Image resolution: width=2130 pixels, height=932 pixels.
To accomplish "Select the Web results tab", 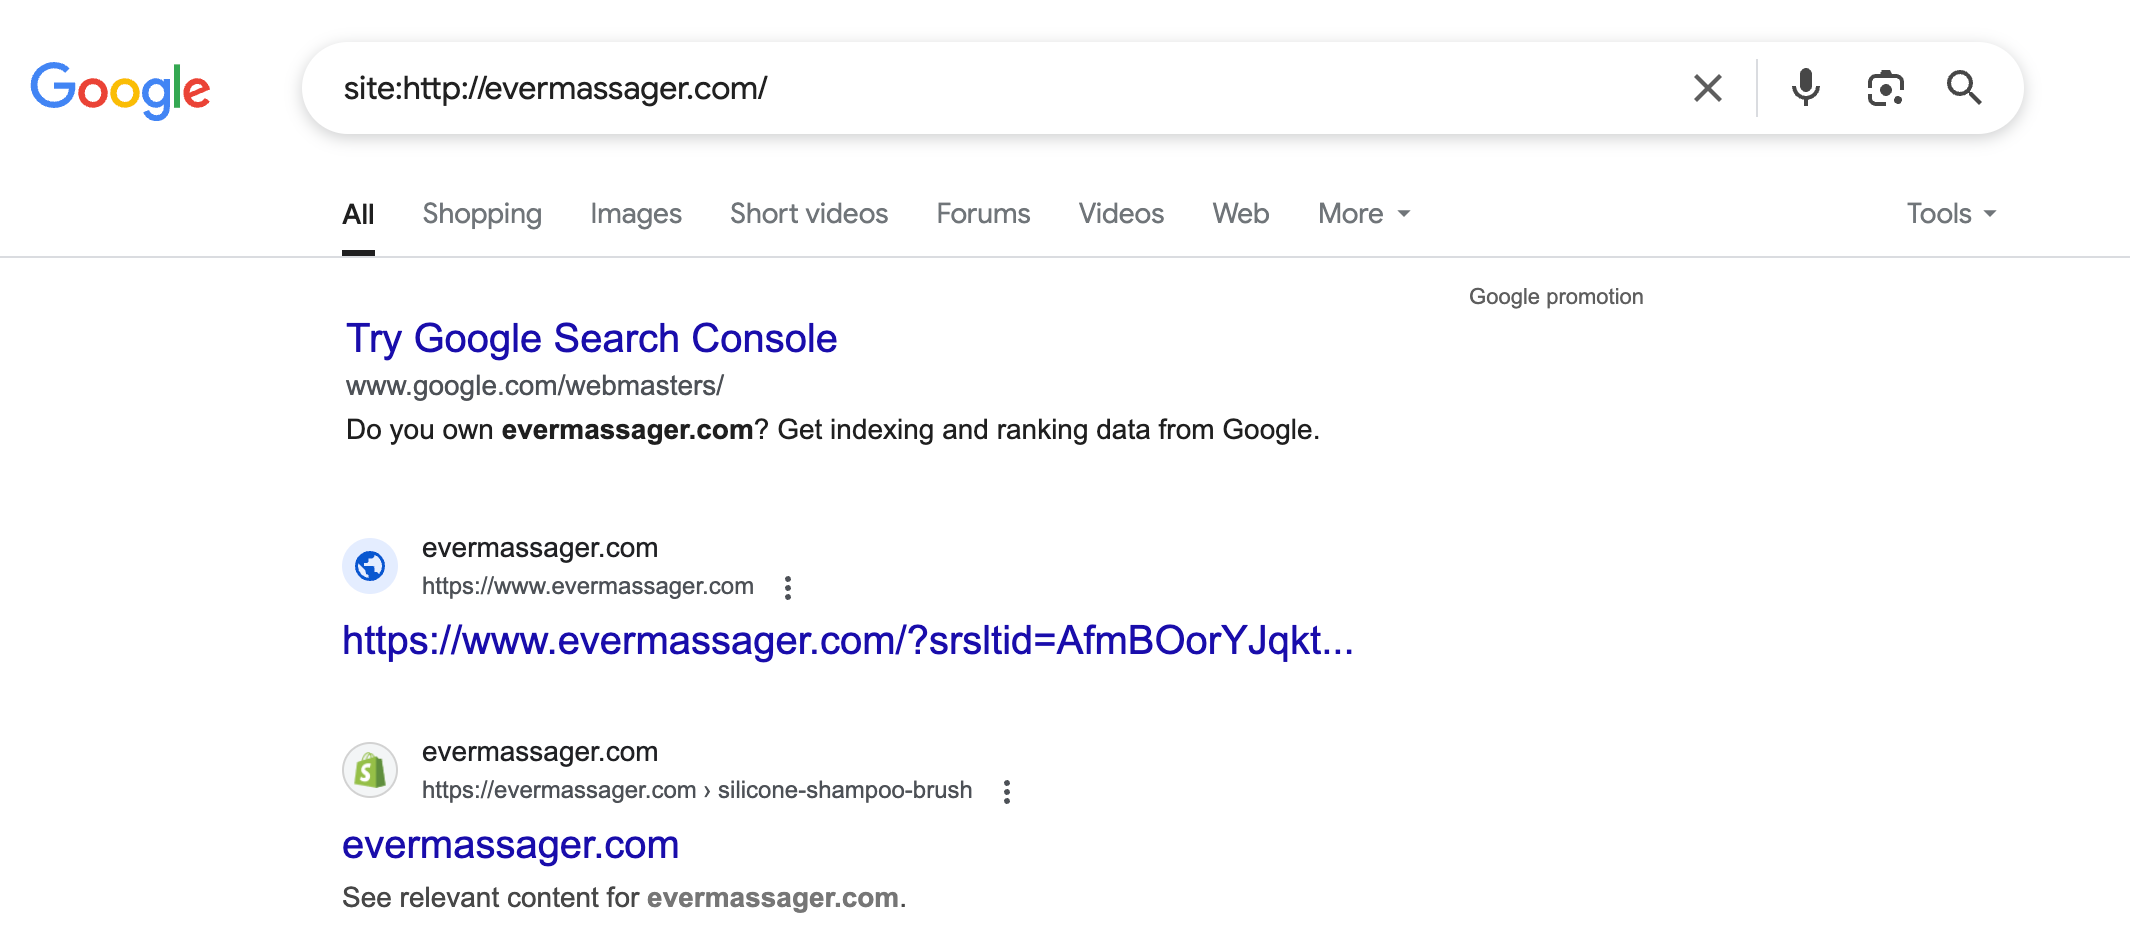I will pos(1241,214).
